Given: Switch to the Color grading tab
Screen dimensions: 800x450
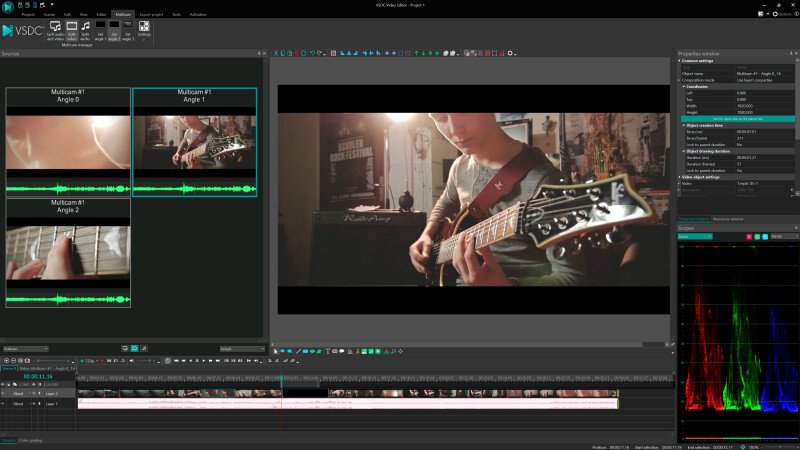Looking at the screenshot, I should 31,440.
